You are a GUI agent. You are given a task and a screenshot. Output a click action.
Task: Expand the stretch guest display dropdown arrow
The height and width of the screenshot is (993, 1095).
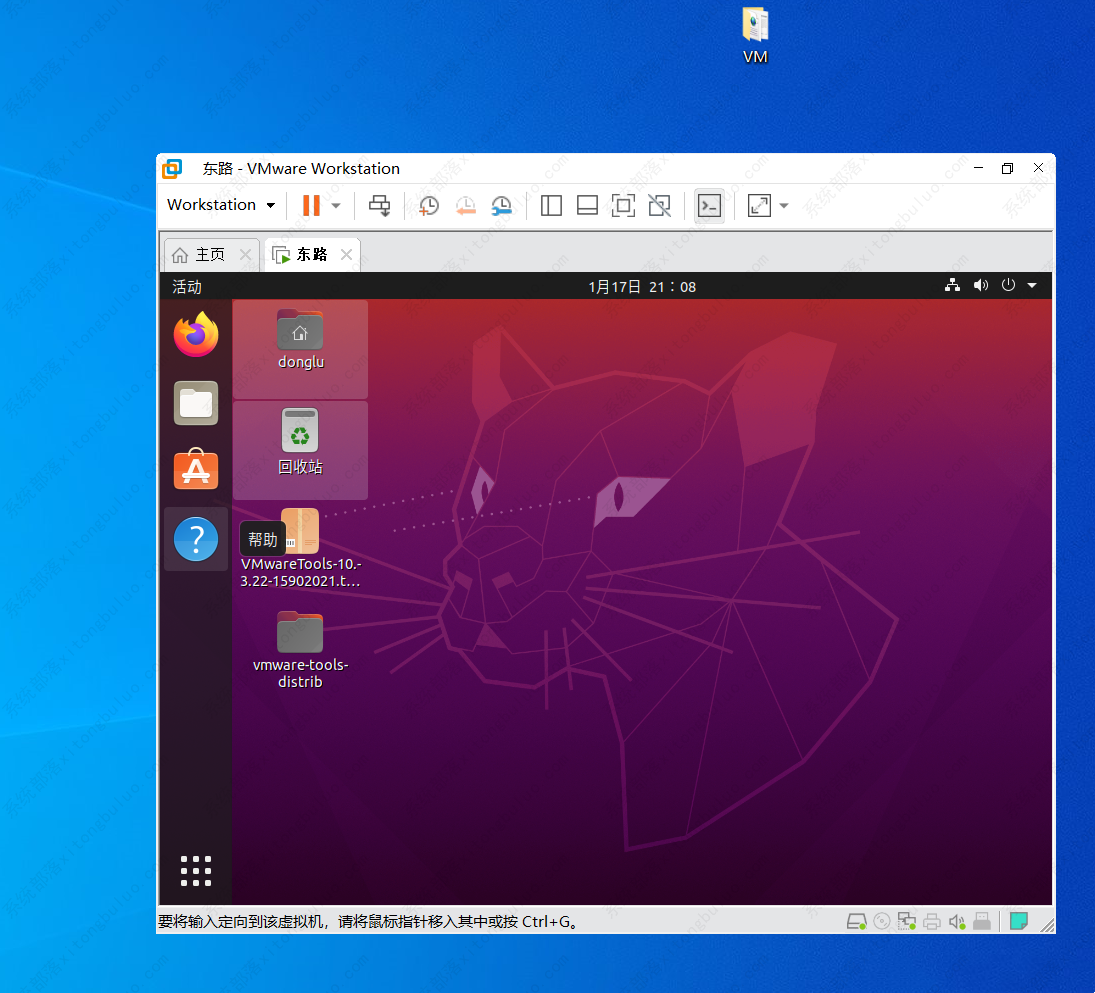(784, 206)
